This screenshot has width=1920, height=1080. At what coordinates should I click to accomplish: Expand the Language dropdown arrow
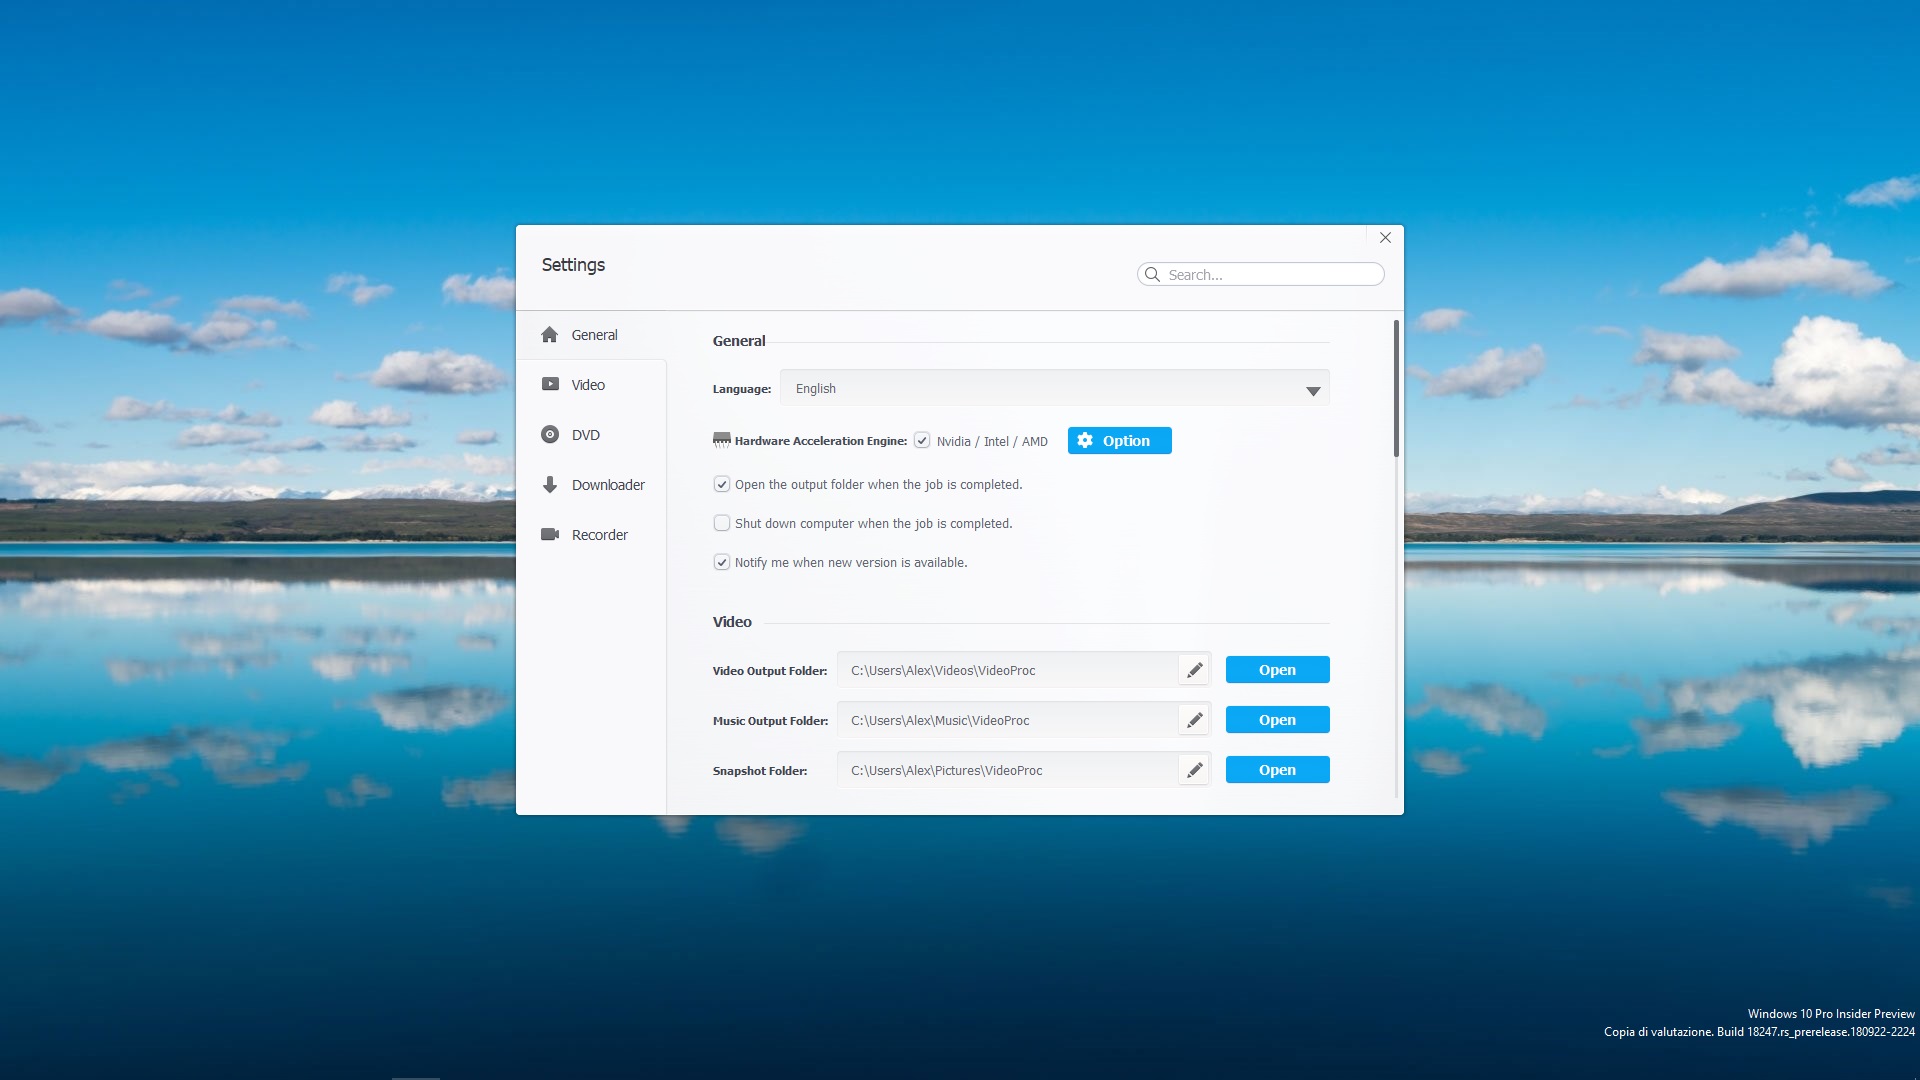pos(1313,391)
